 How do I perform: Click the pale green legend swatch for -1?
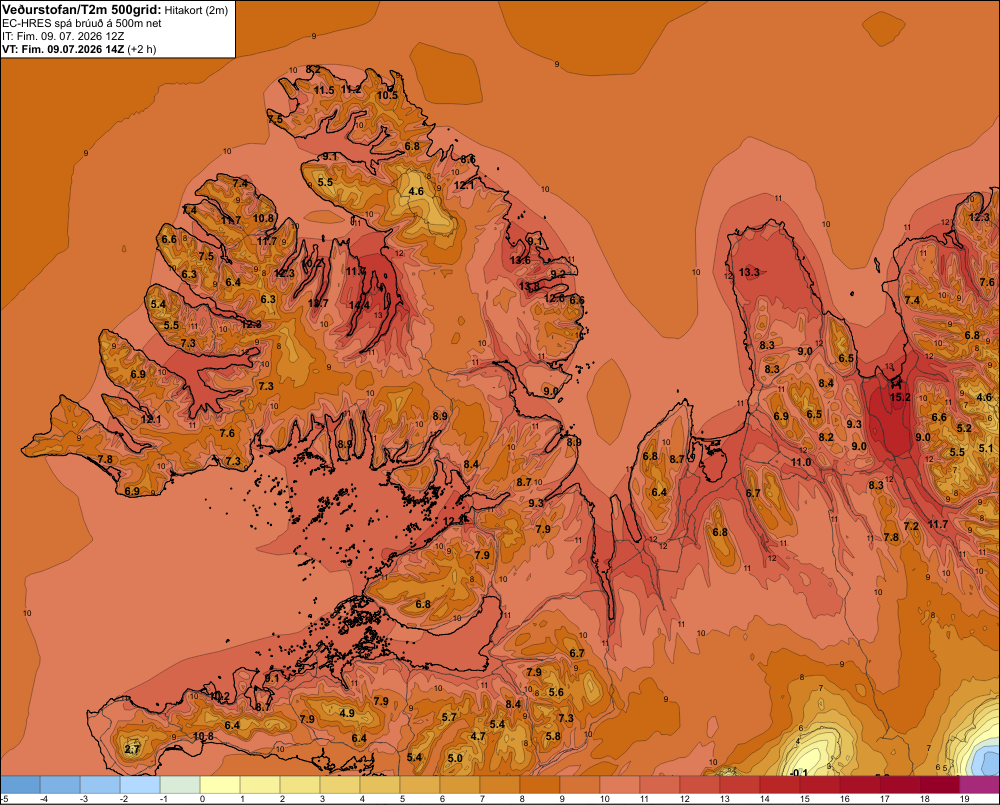point(180,784)
